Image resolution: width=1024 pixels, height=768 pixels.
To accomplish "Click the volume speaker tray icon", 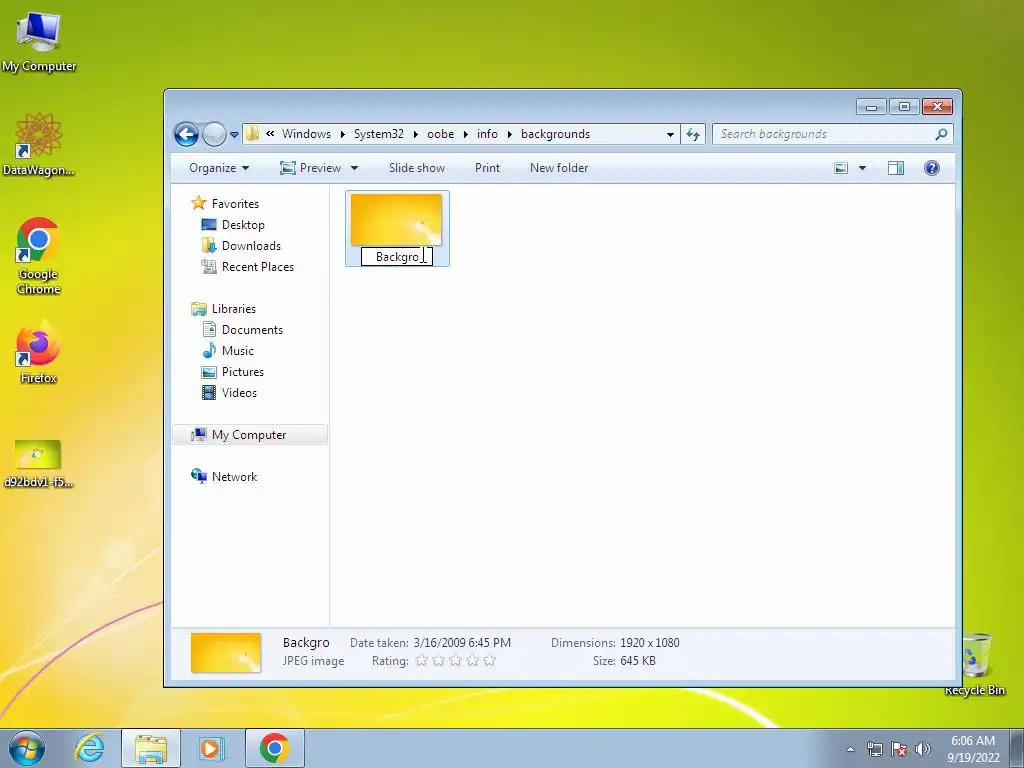I will pyautogui.click(x=922, y=749).
